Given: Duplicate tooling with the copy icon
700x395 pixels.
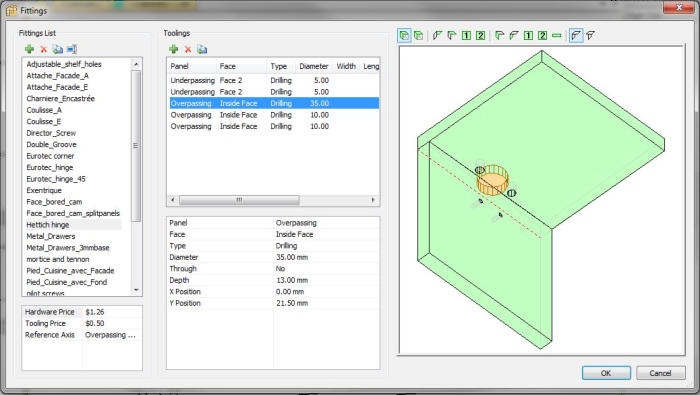Looking at the screenshot, I should point(202,49).
